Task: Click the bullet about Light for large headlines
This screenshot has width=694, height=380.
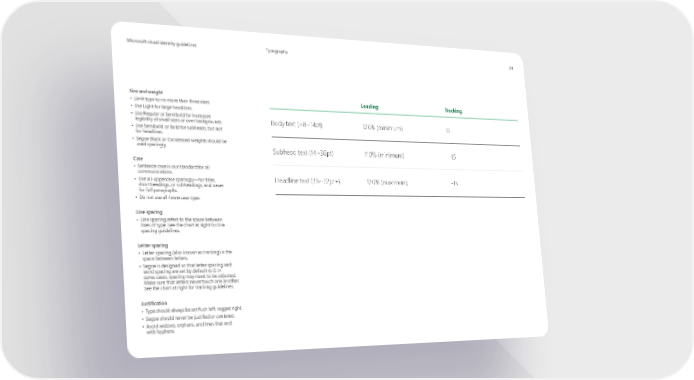Action: pos(162,107)
